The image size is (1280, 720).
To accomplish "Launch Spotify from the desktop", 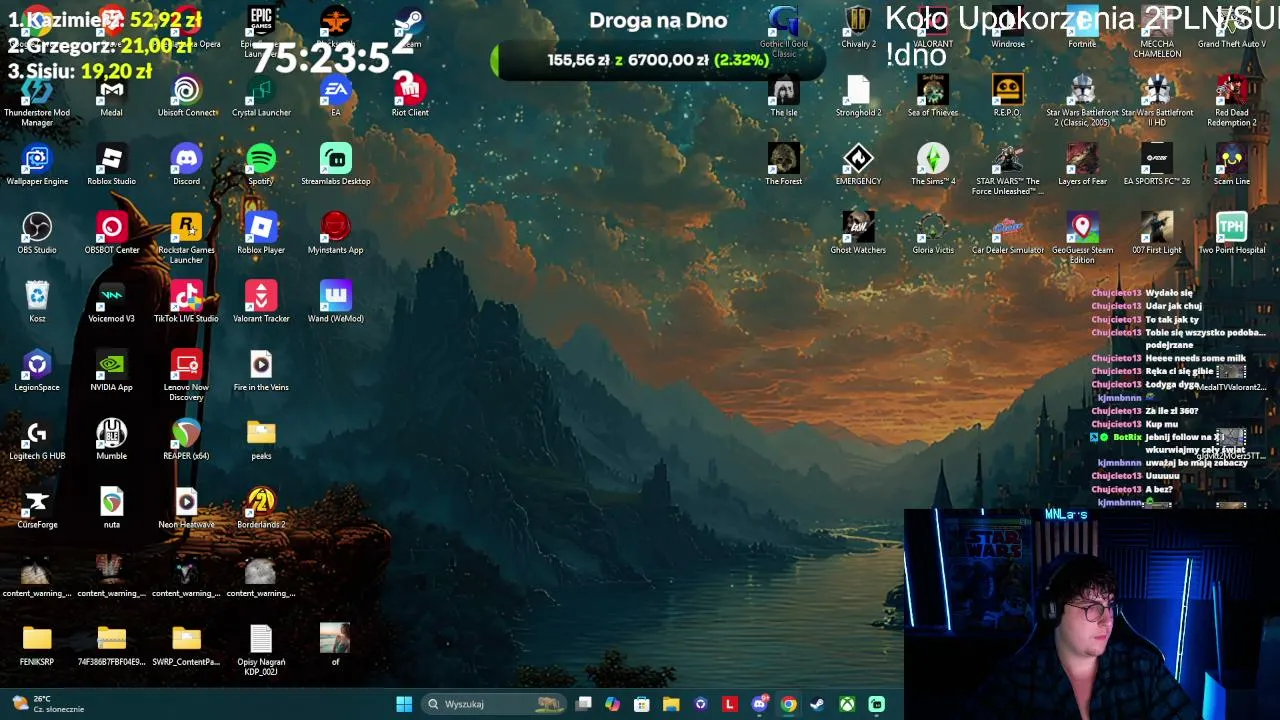I will click(261, 166).
